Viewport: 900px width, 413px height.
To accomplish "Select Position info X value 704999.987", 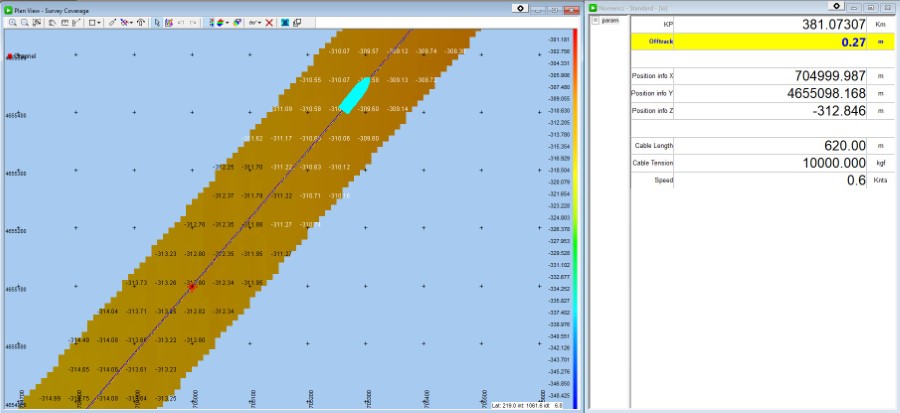I will pos(830,76).
